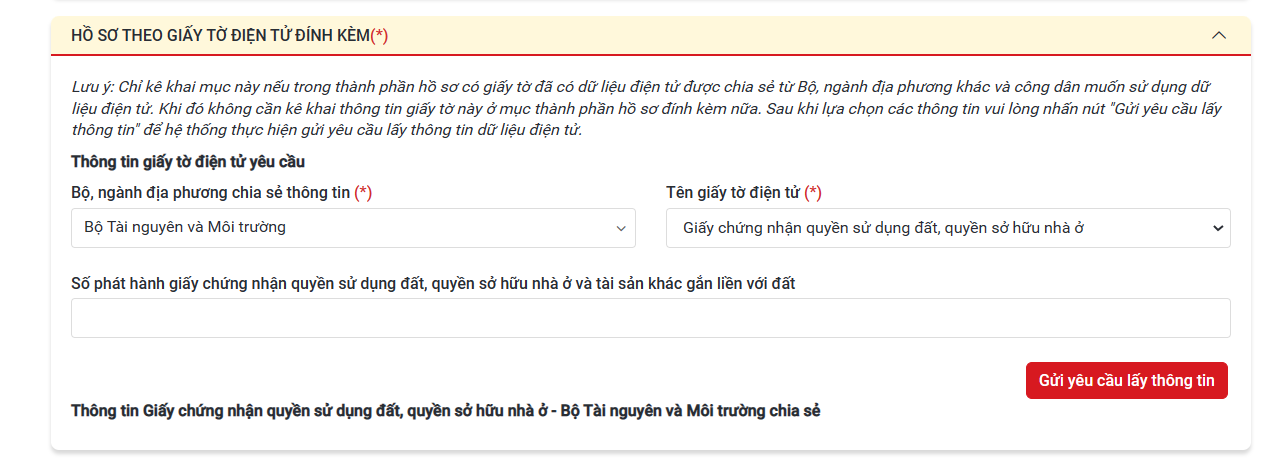Viewport: 1277px width, 460px height.
Task: Click the Gửi yêu cầu lấy thông tin button
Action: [x=1126, y=381]
